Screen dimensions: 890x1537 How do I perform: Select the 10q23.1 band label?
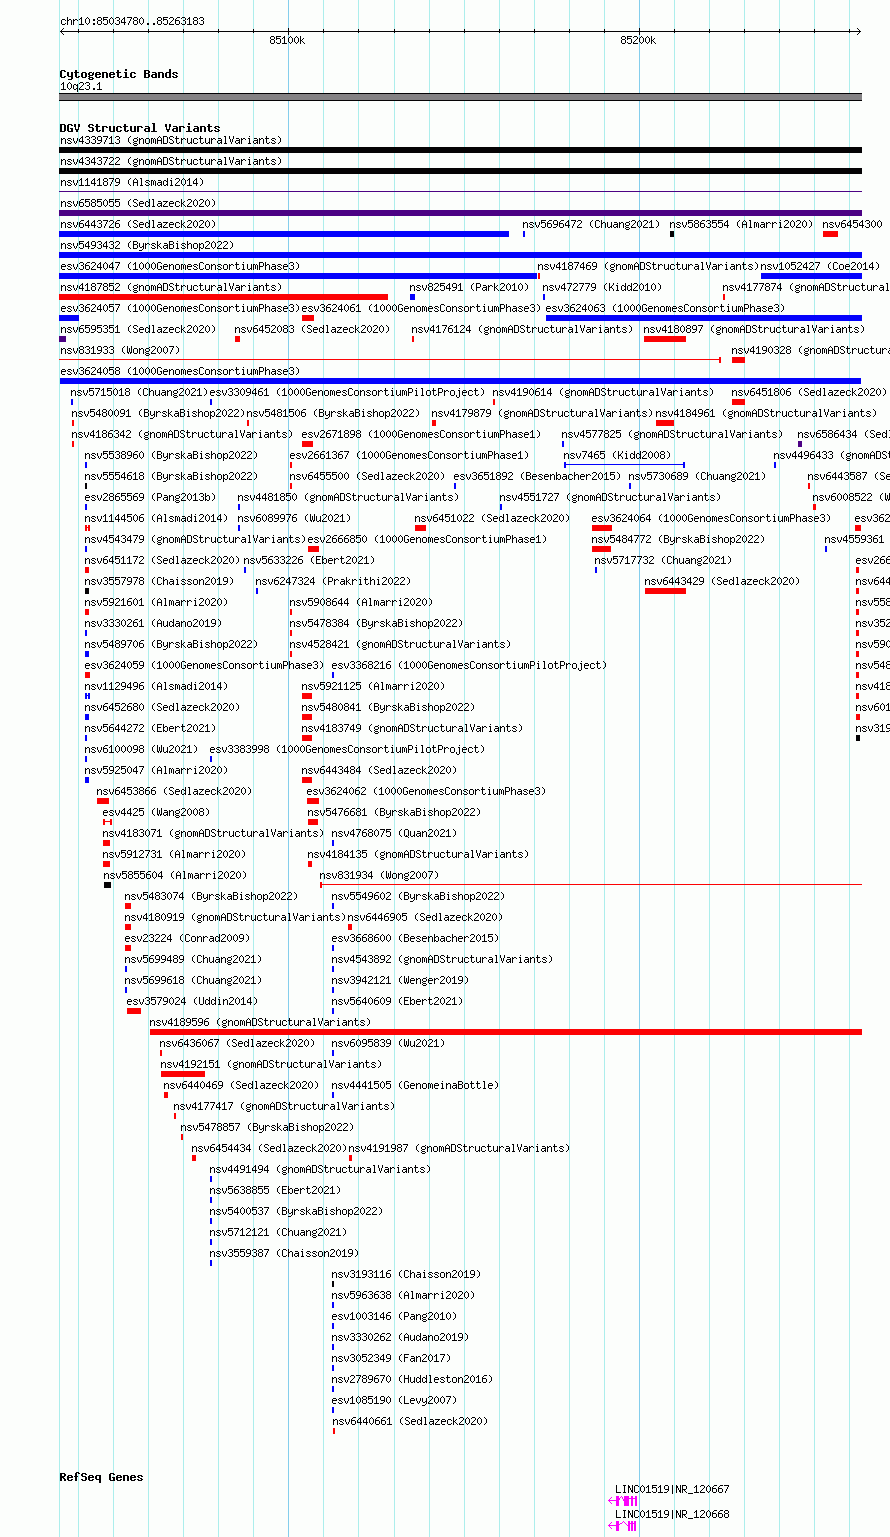point(81,87)
